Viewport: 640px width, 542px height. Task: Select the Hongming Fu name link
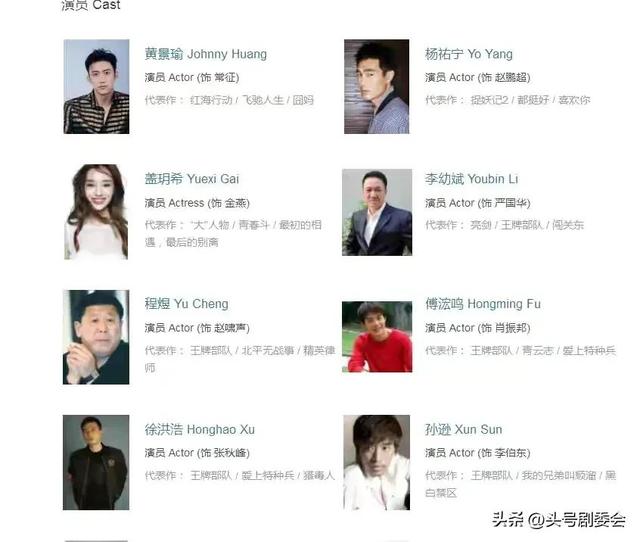tap(483, 304)
